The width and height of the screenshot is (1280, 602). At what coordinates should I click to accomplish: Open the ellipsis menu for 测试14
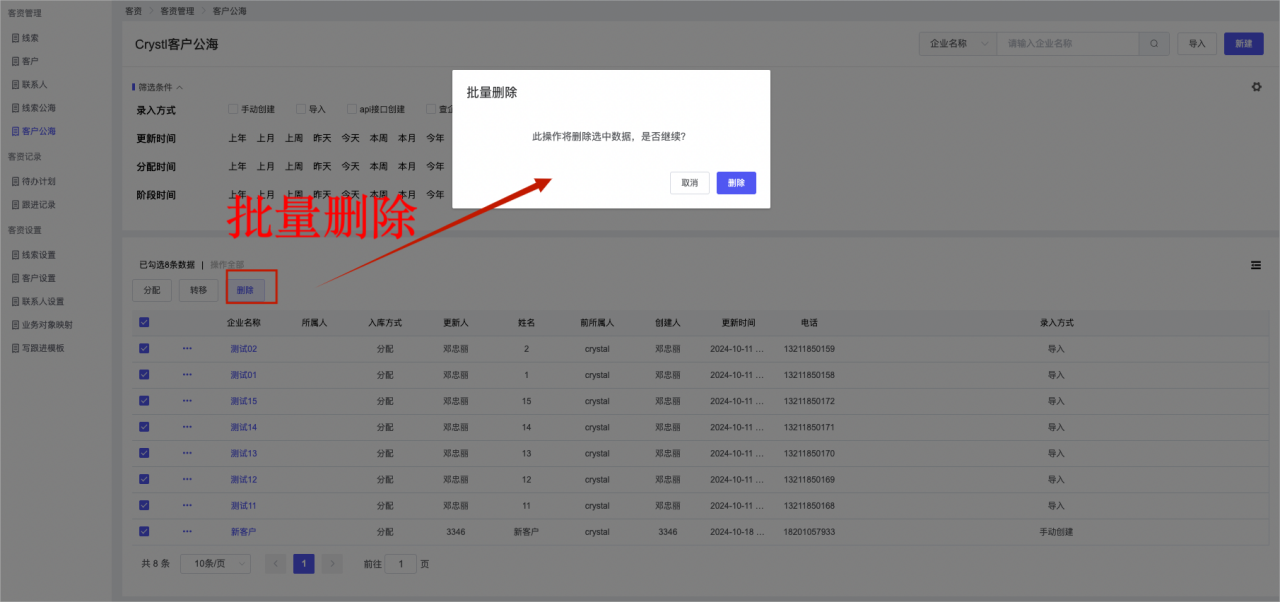point(187,426)
